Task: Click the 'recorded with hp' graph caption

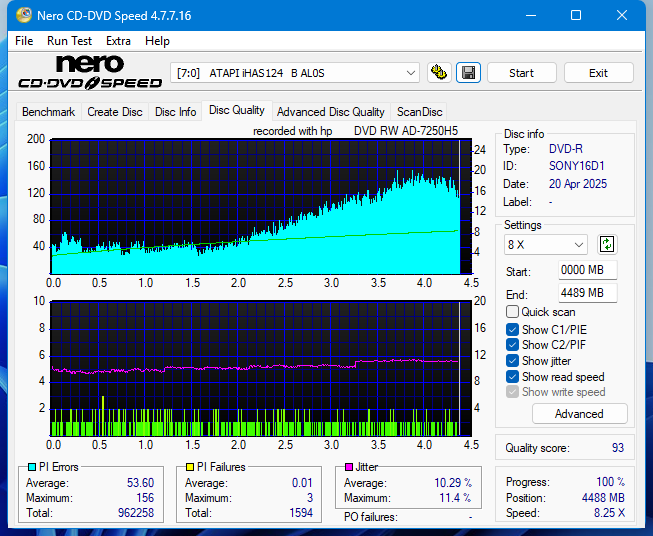Action: pos(292,131)
